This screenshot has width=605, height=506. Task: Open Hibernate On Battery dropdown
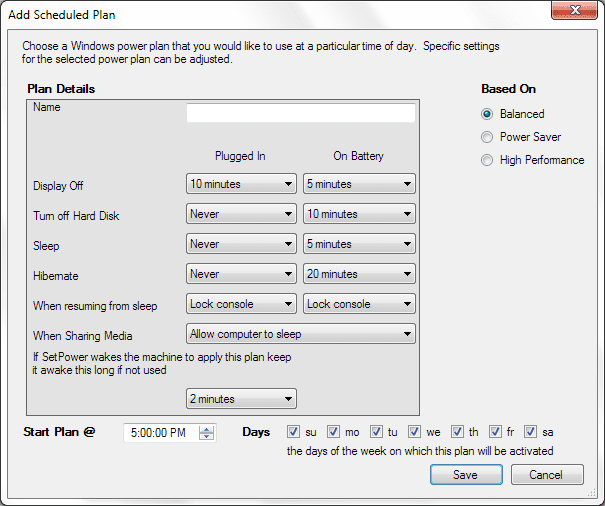[x=359, y=274]
